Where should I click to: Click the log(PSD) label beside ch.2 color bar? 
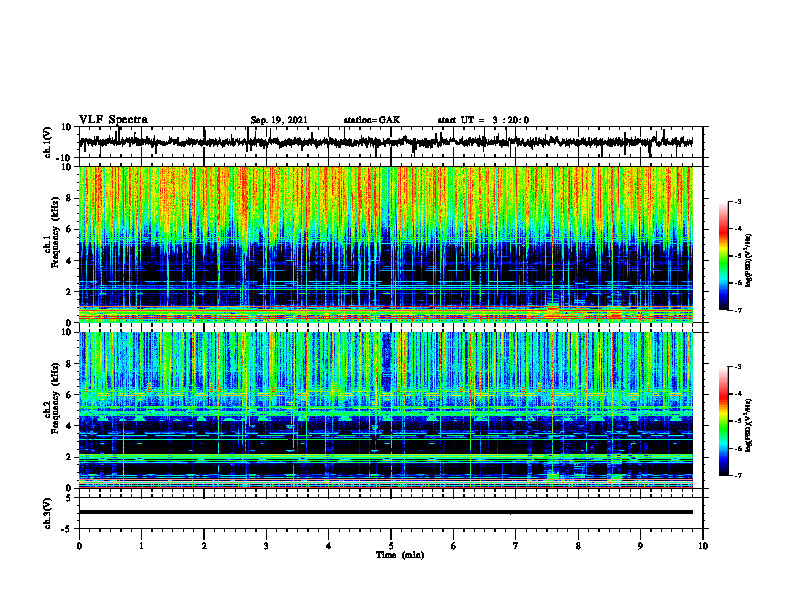749,426
